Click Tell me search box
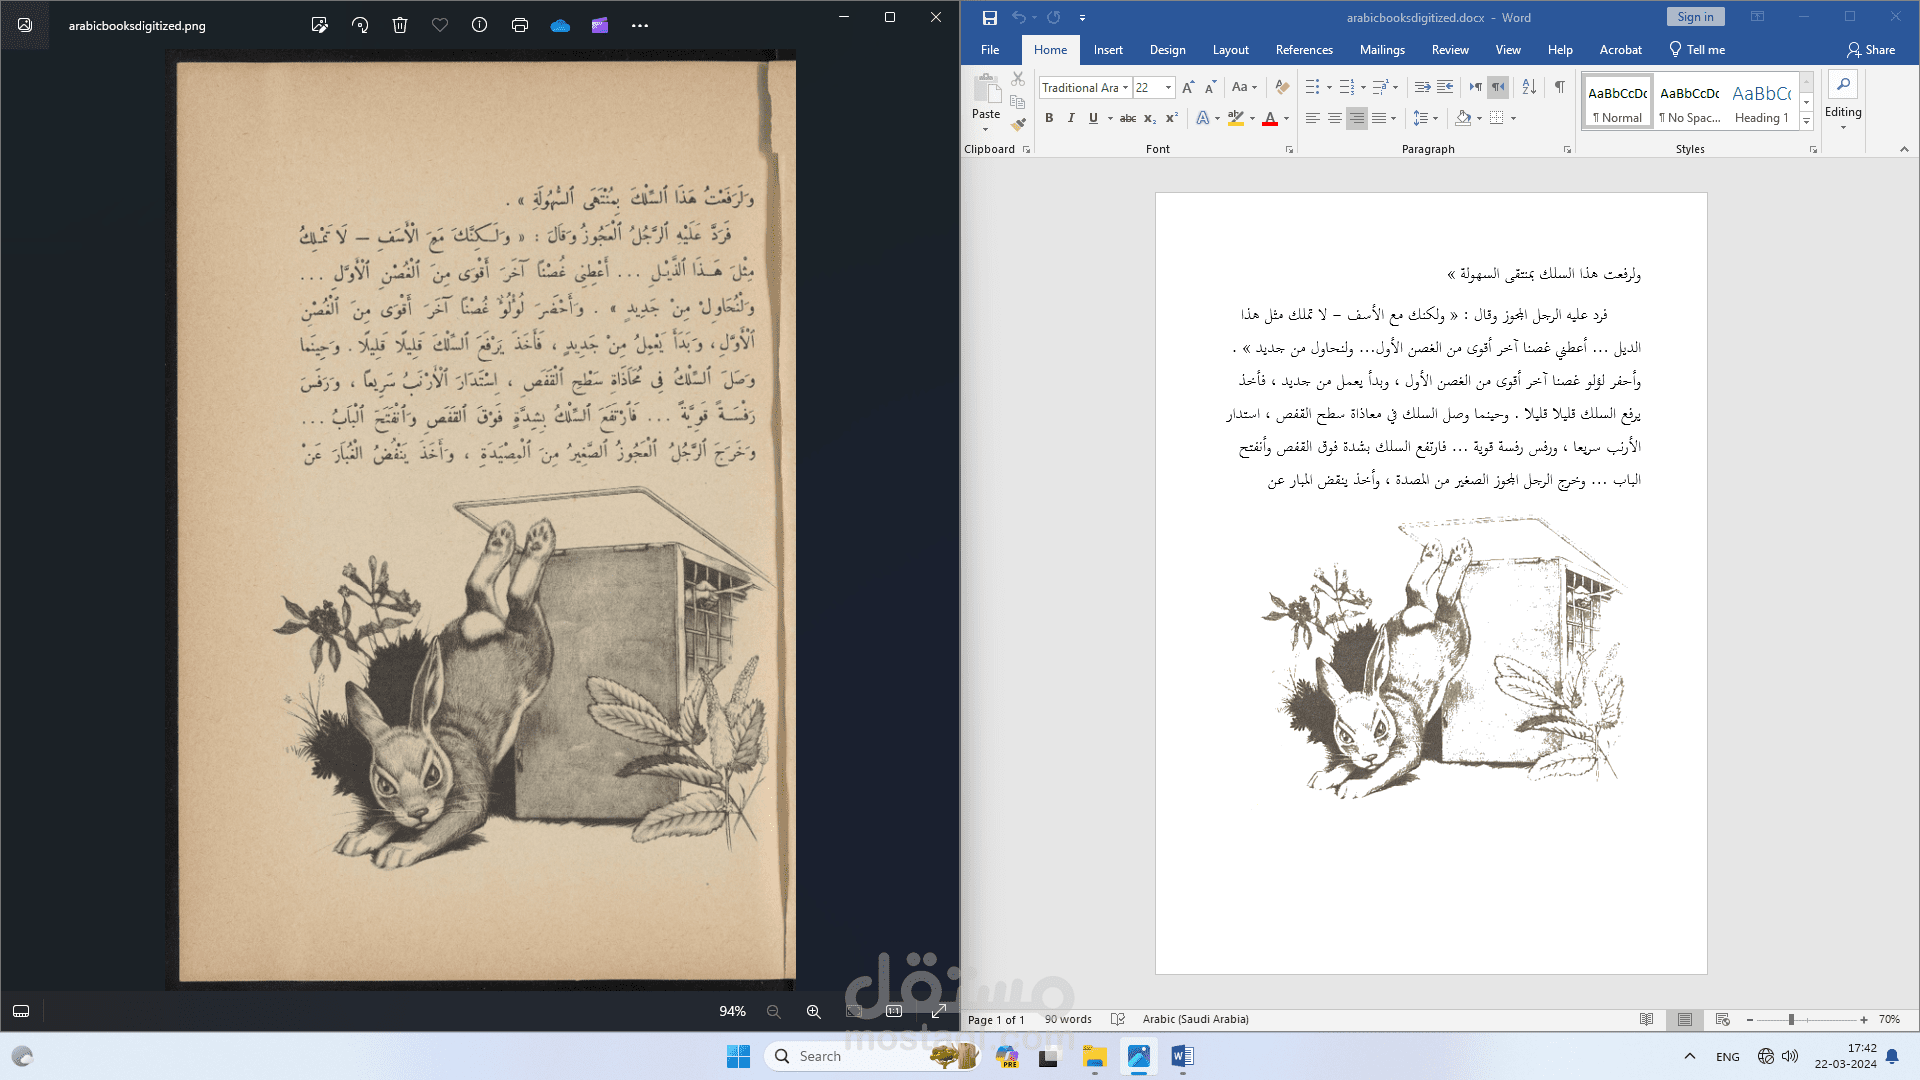The image size is (1920, 1080). 1697,50
